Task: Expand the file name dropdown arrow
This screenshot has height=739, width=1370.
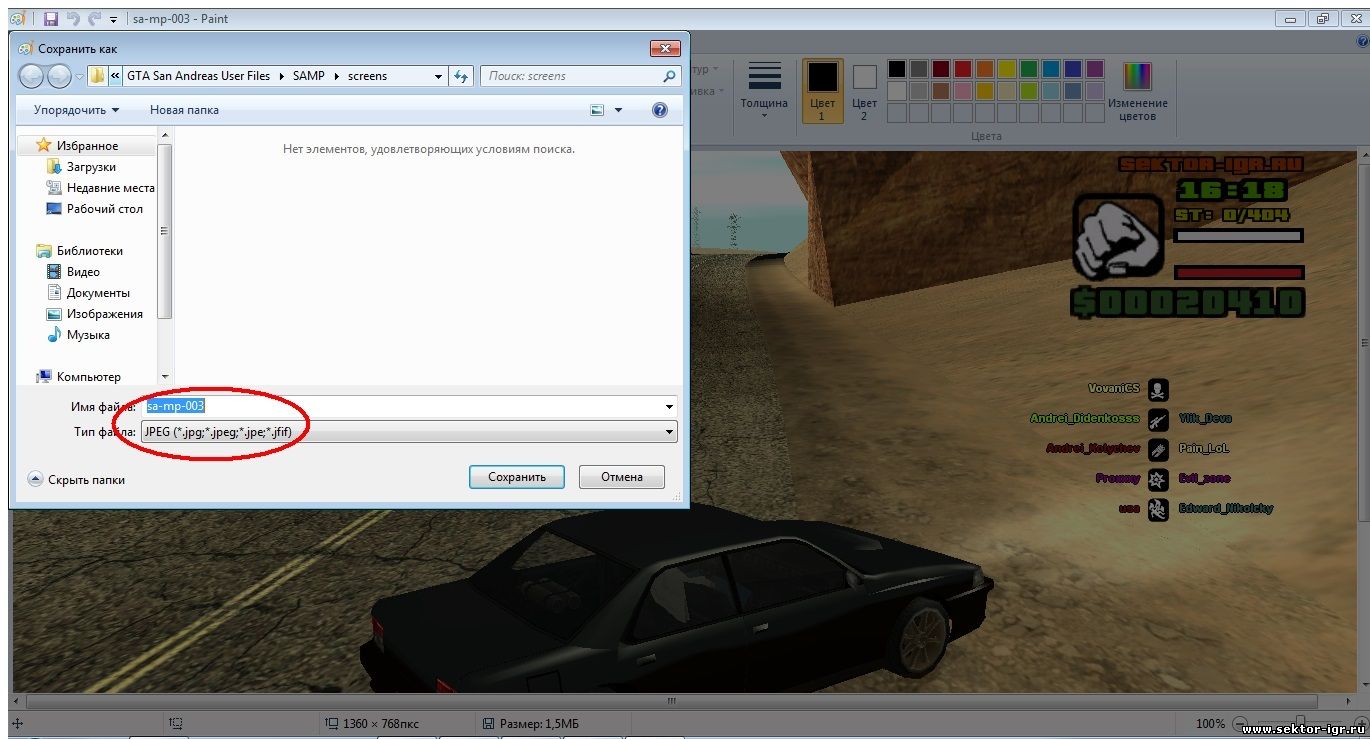Action: [670, 407]
